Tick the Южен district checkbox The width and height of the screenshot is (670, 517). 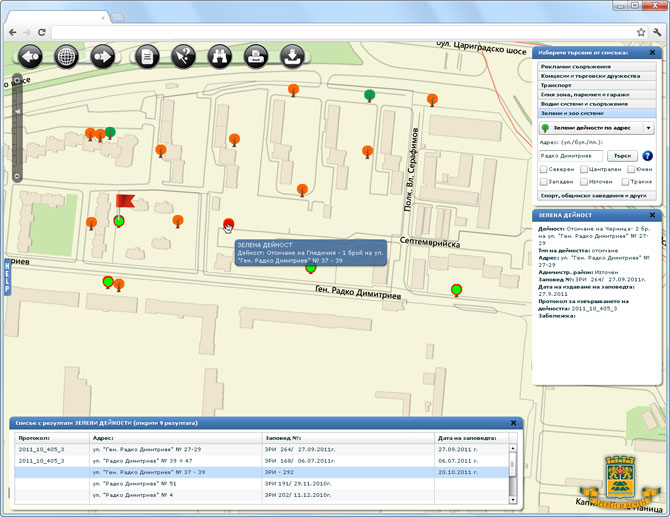[x=631, y=169]
